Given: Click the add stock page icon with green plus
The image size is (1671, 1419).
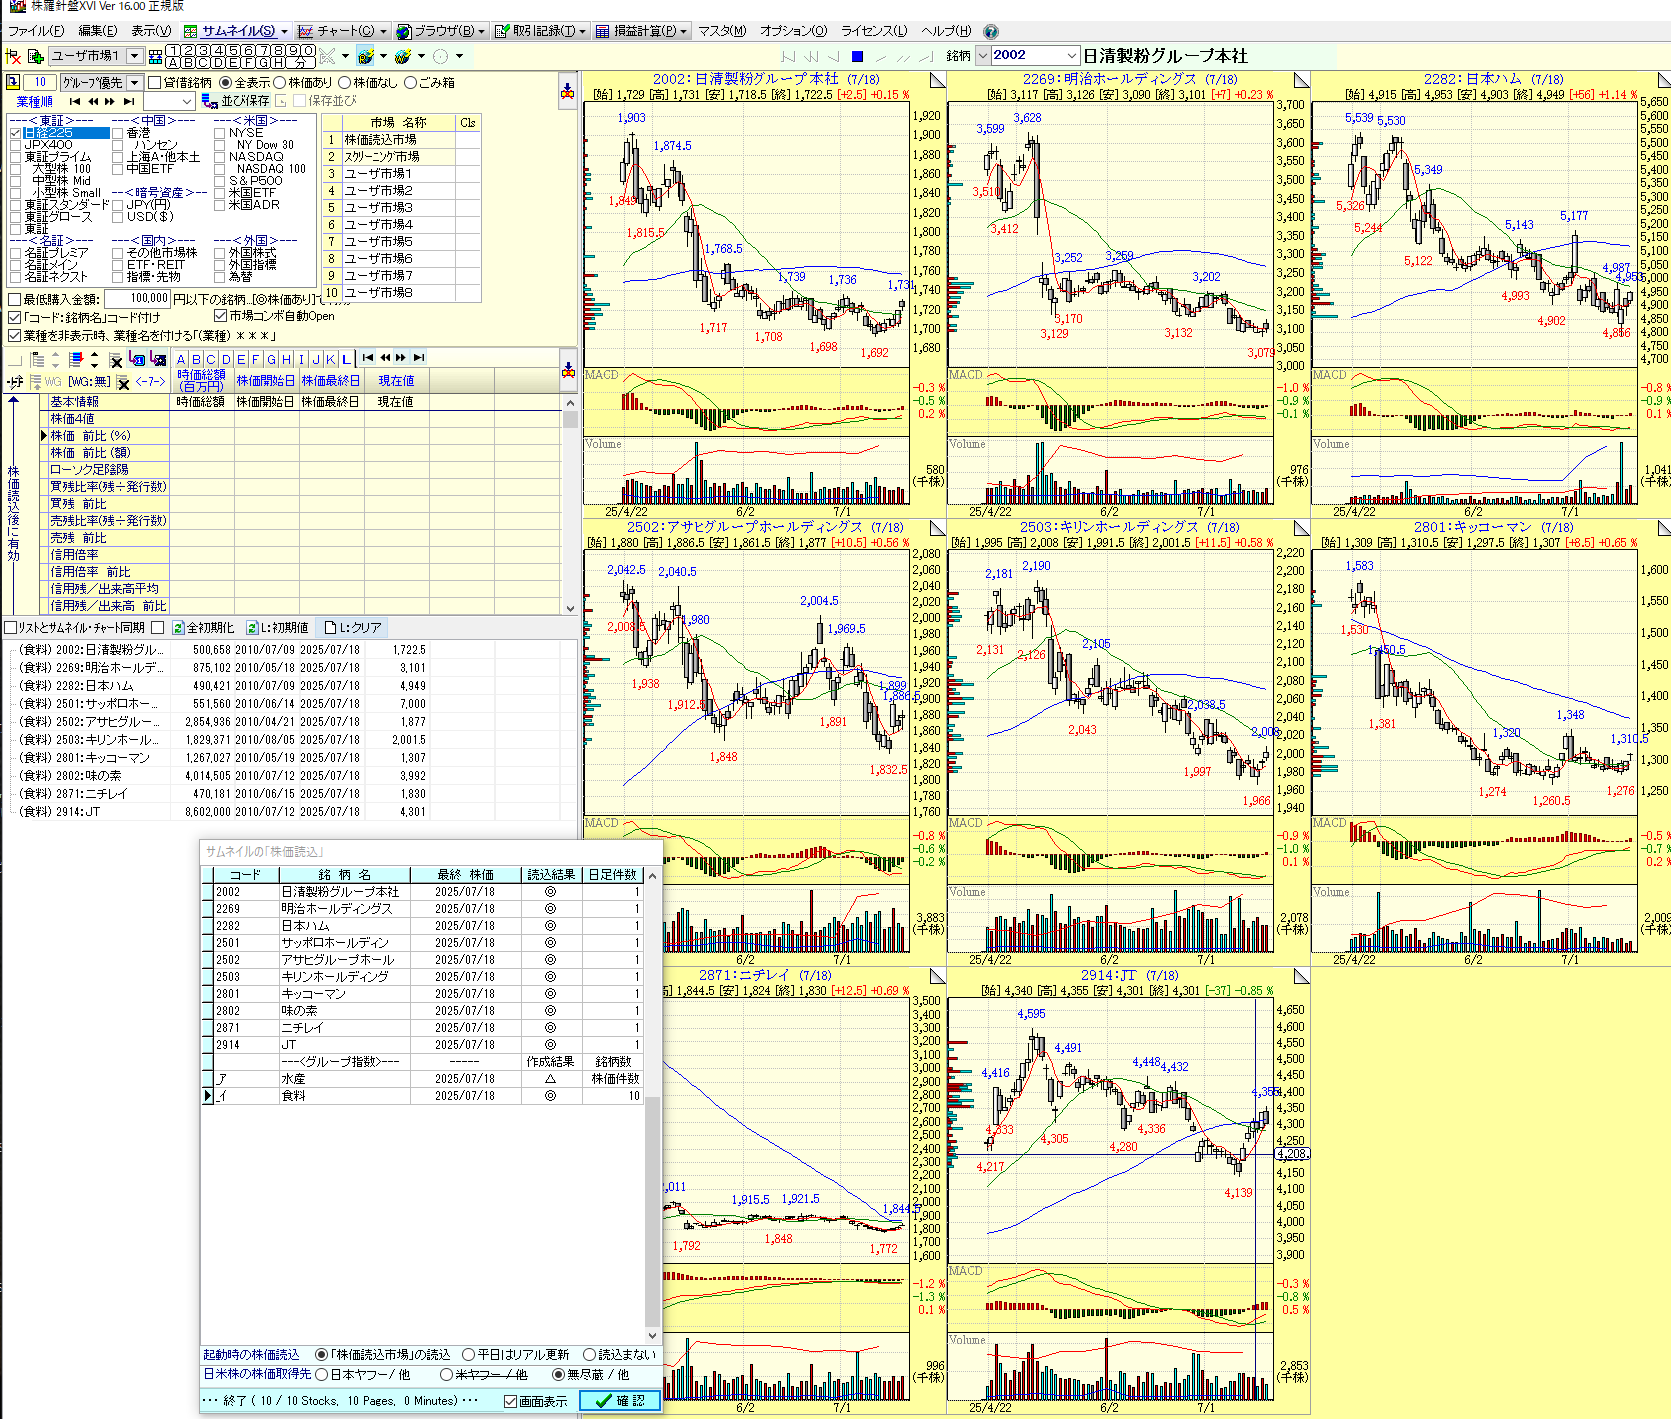Looking at the screenshot, I should pyautogui.click(x=35, y=56).
